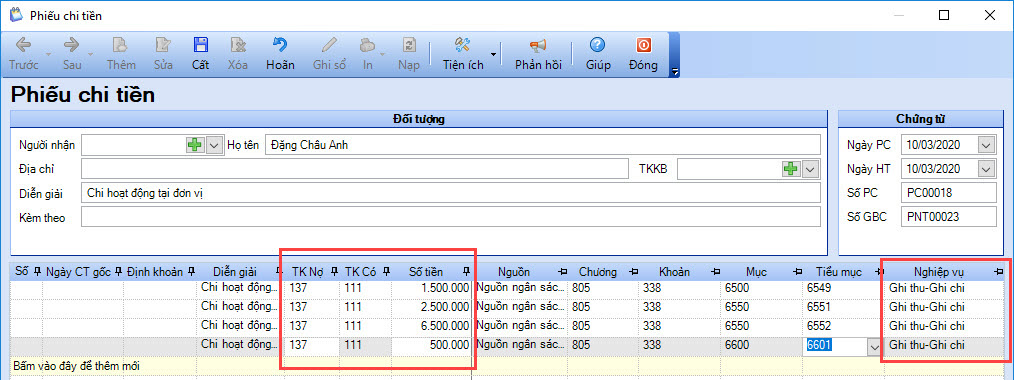Viewport: 1014px width, 380px height.
Task: Pin the Chương column
Action: click(634, 271)
